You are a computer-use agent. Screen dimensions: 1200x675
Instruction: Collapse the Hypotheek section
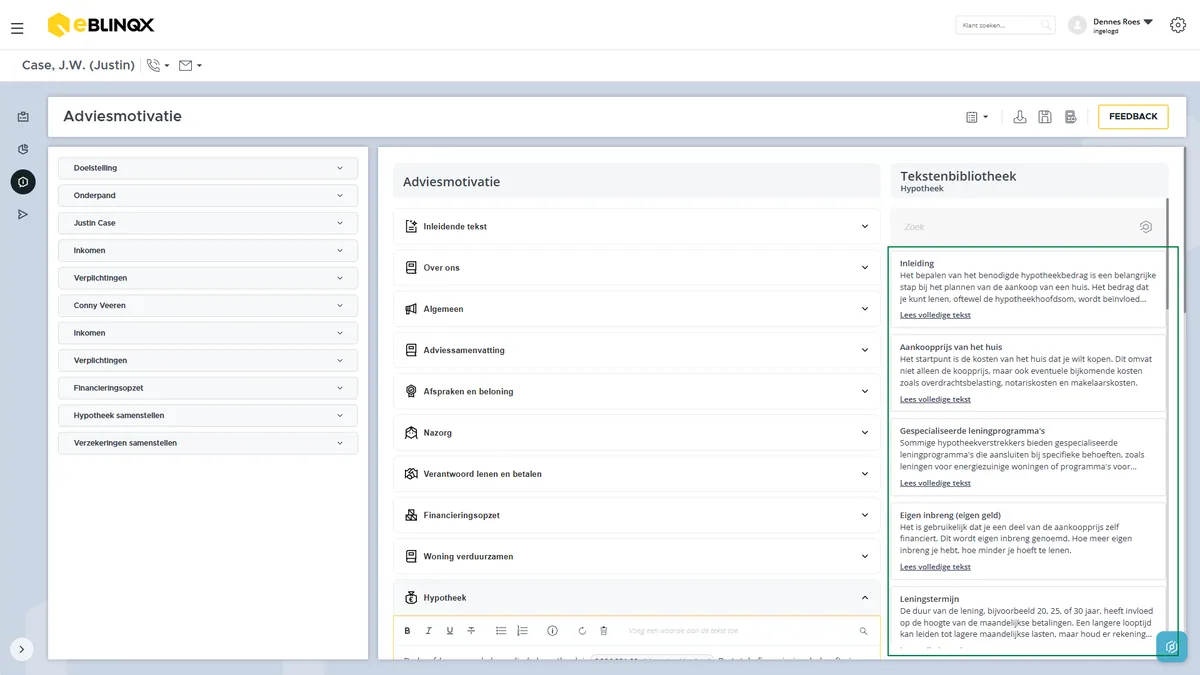(637, 598)
